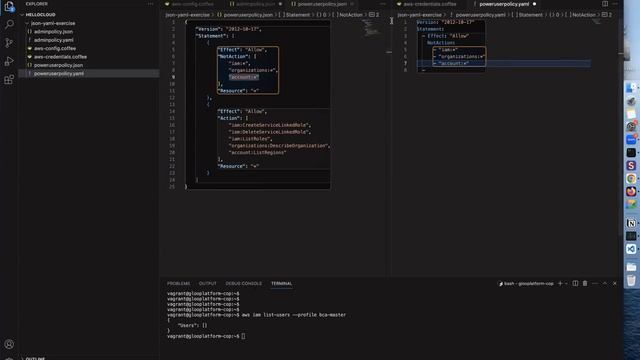Open the Run and Debug view
This screenshot has width=640, height=360.
[9, 61]
